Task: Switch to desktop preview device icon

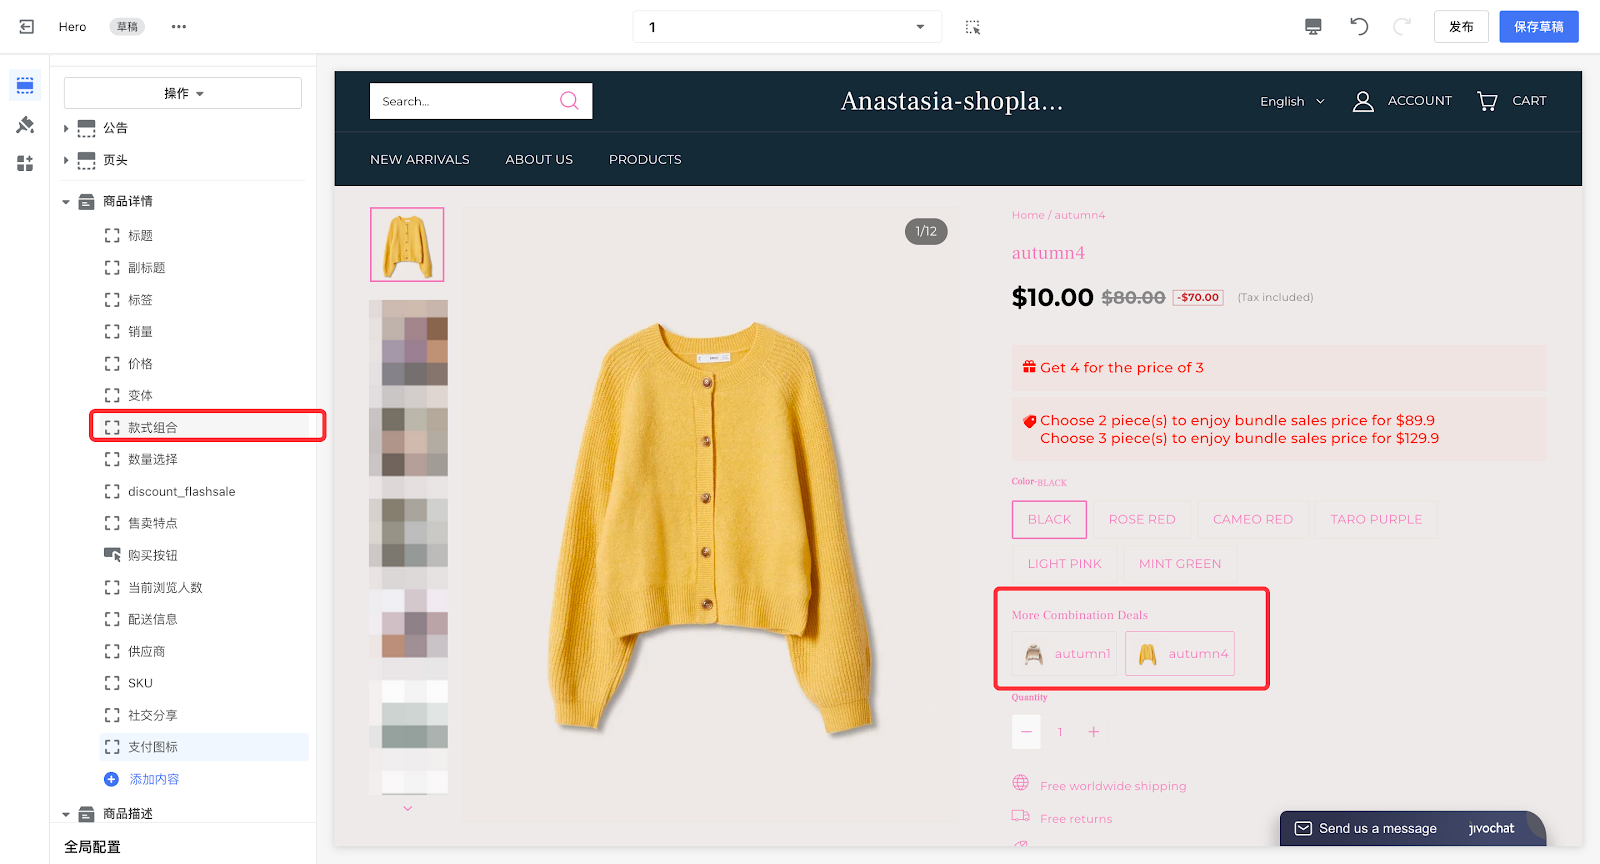Action: (x=1313, y=27)
